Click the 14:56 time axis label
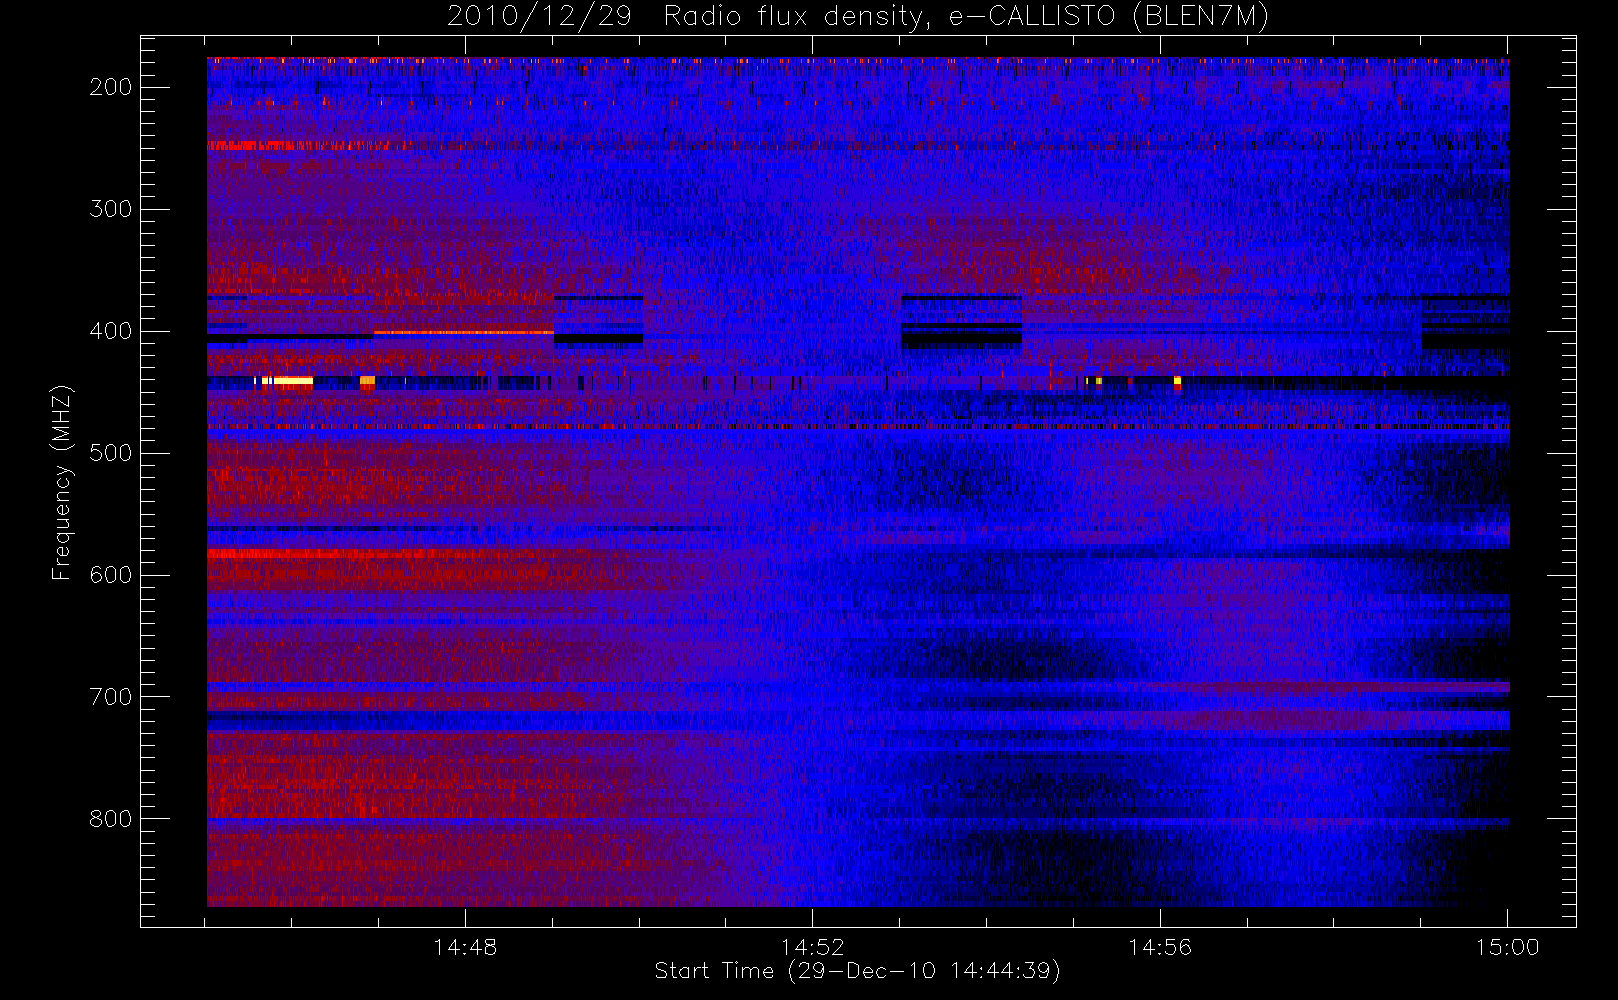The width and height of the screenshot is (1618, 1000). point(1160,947)
